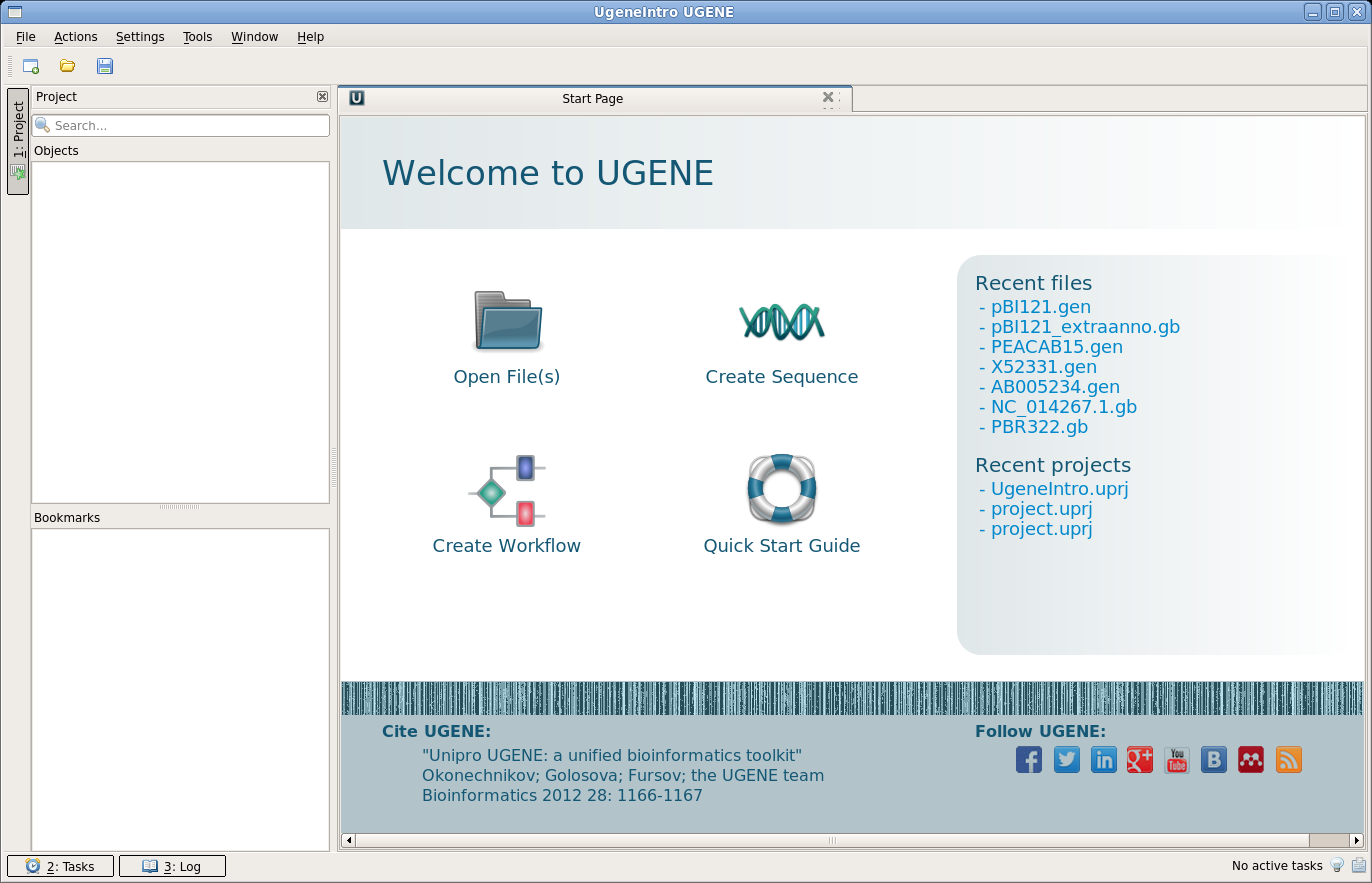Click the Create Sequence link text

(782, 377)
